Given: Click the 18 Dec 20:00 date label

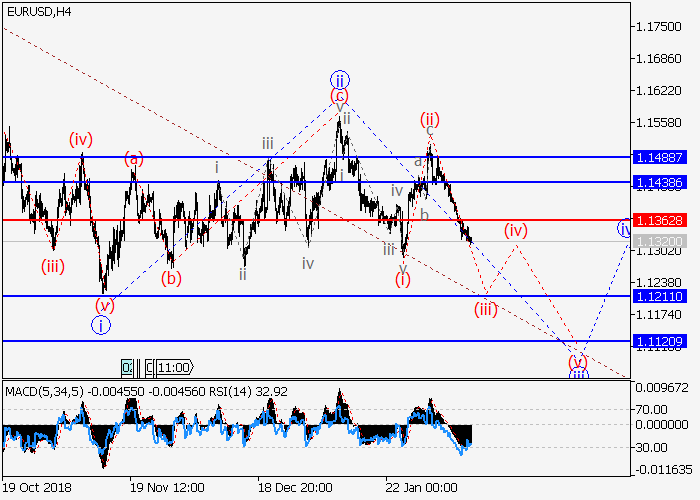Looking at the screenshot, I should (295, 487).
